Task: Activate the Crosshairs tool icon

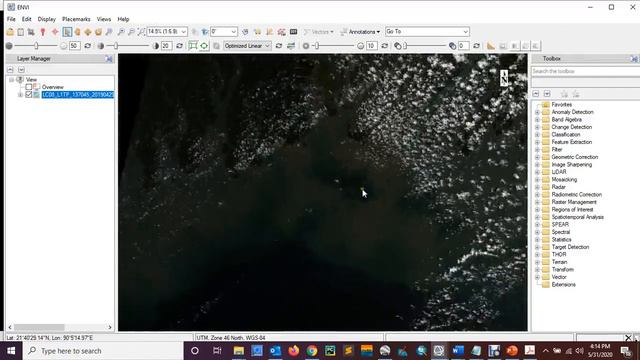Action: (x=55, y=32)
